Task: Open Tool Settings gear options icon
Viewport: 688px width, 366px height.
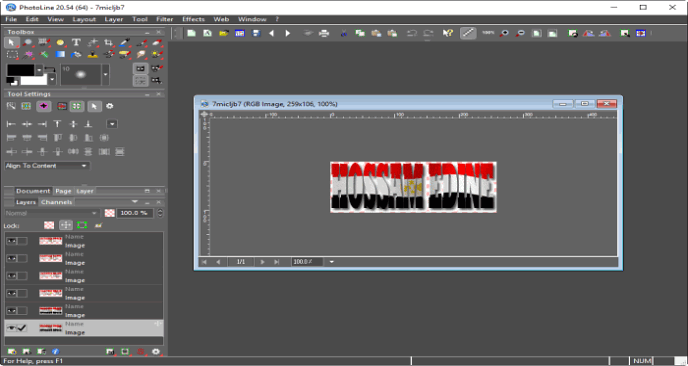Action: coord(110,106)
